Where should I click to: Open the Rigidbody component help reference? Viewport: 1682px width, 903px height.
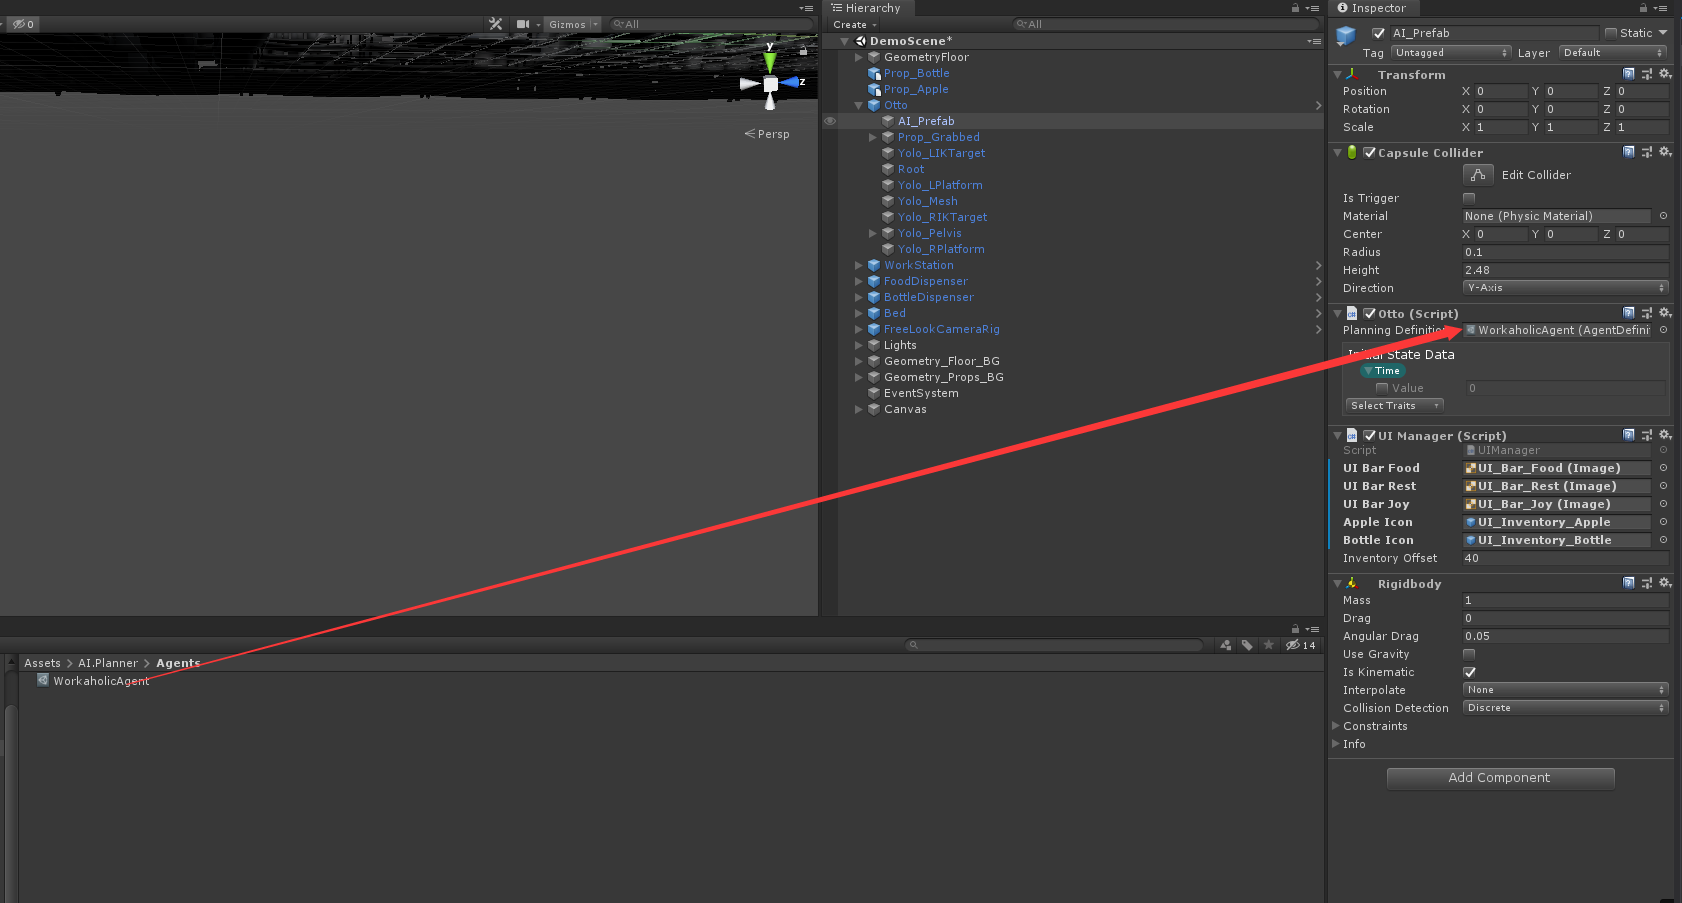pyautogui.click(x=1628, y=583)
